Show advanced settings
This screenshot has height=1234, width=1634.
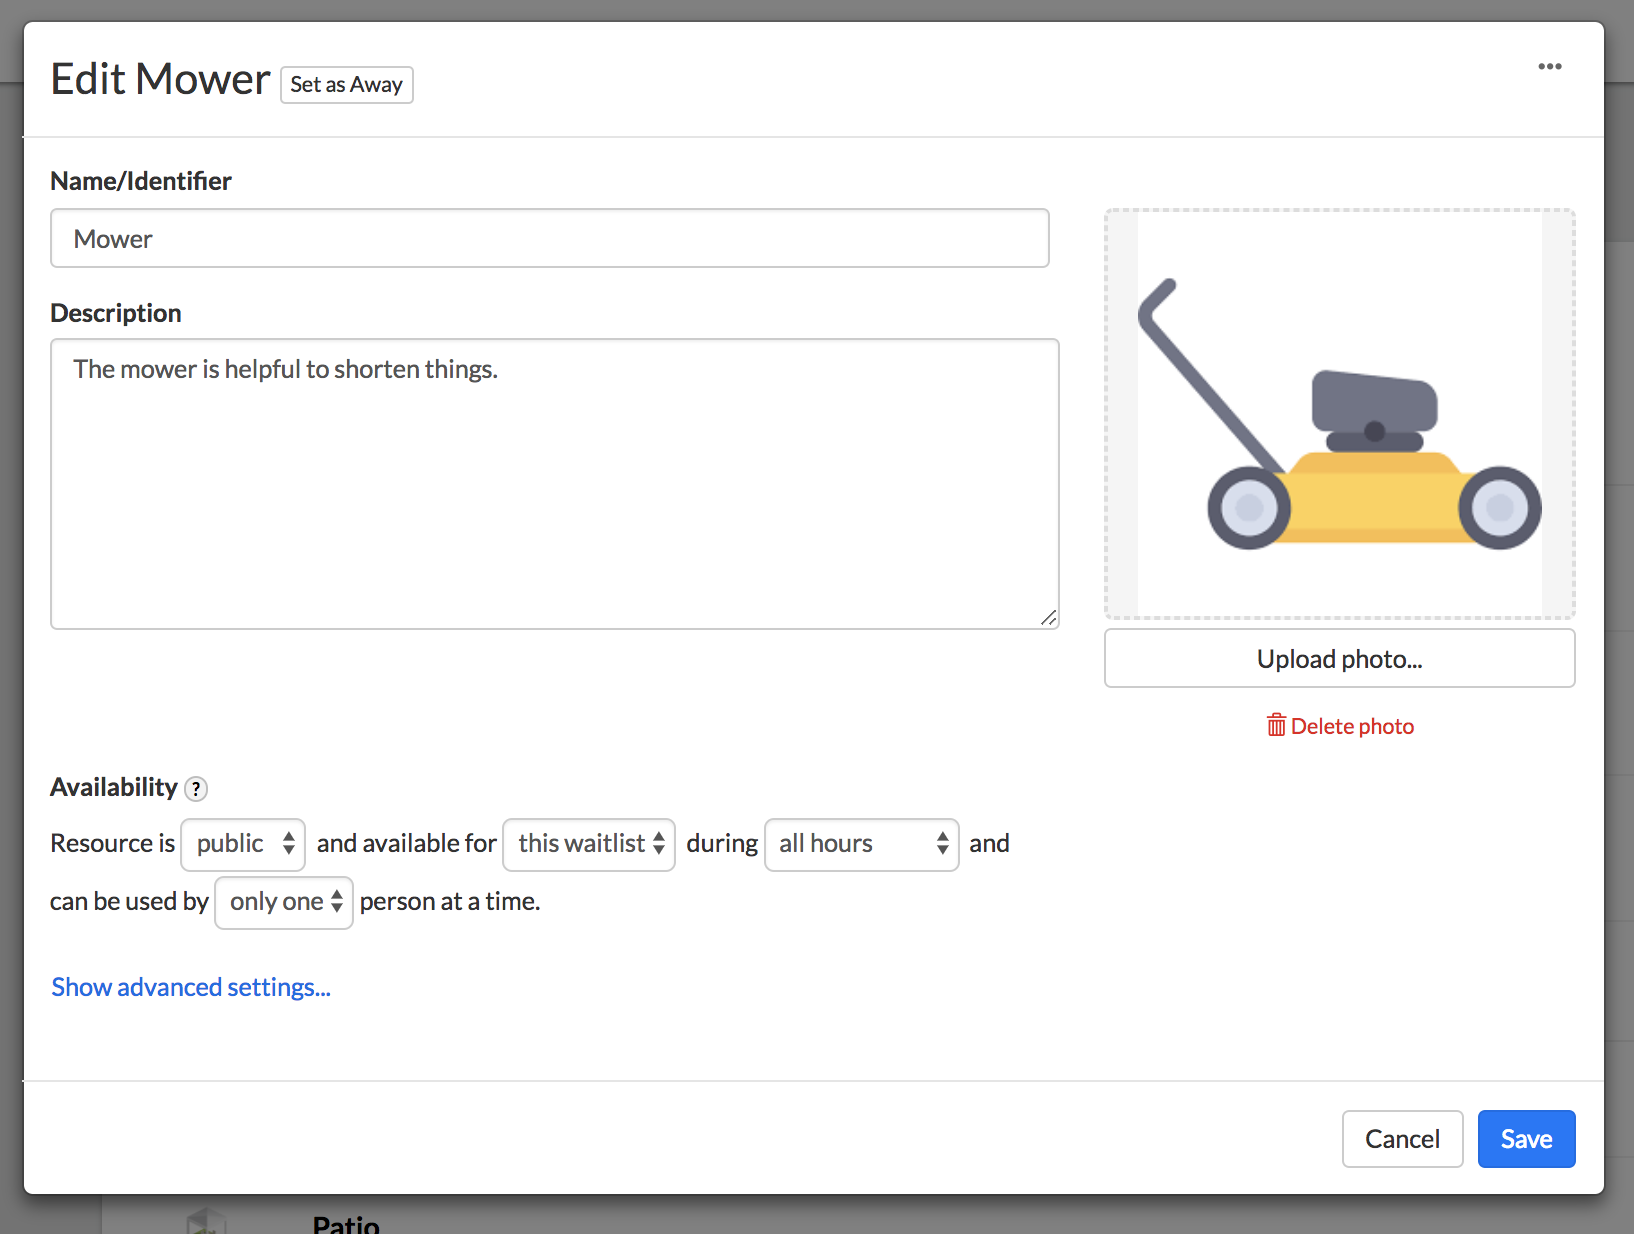[191, 987]
